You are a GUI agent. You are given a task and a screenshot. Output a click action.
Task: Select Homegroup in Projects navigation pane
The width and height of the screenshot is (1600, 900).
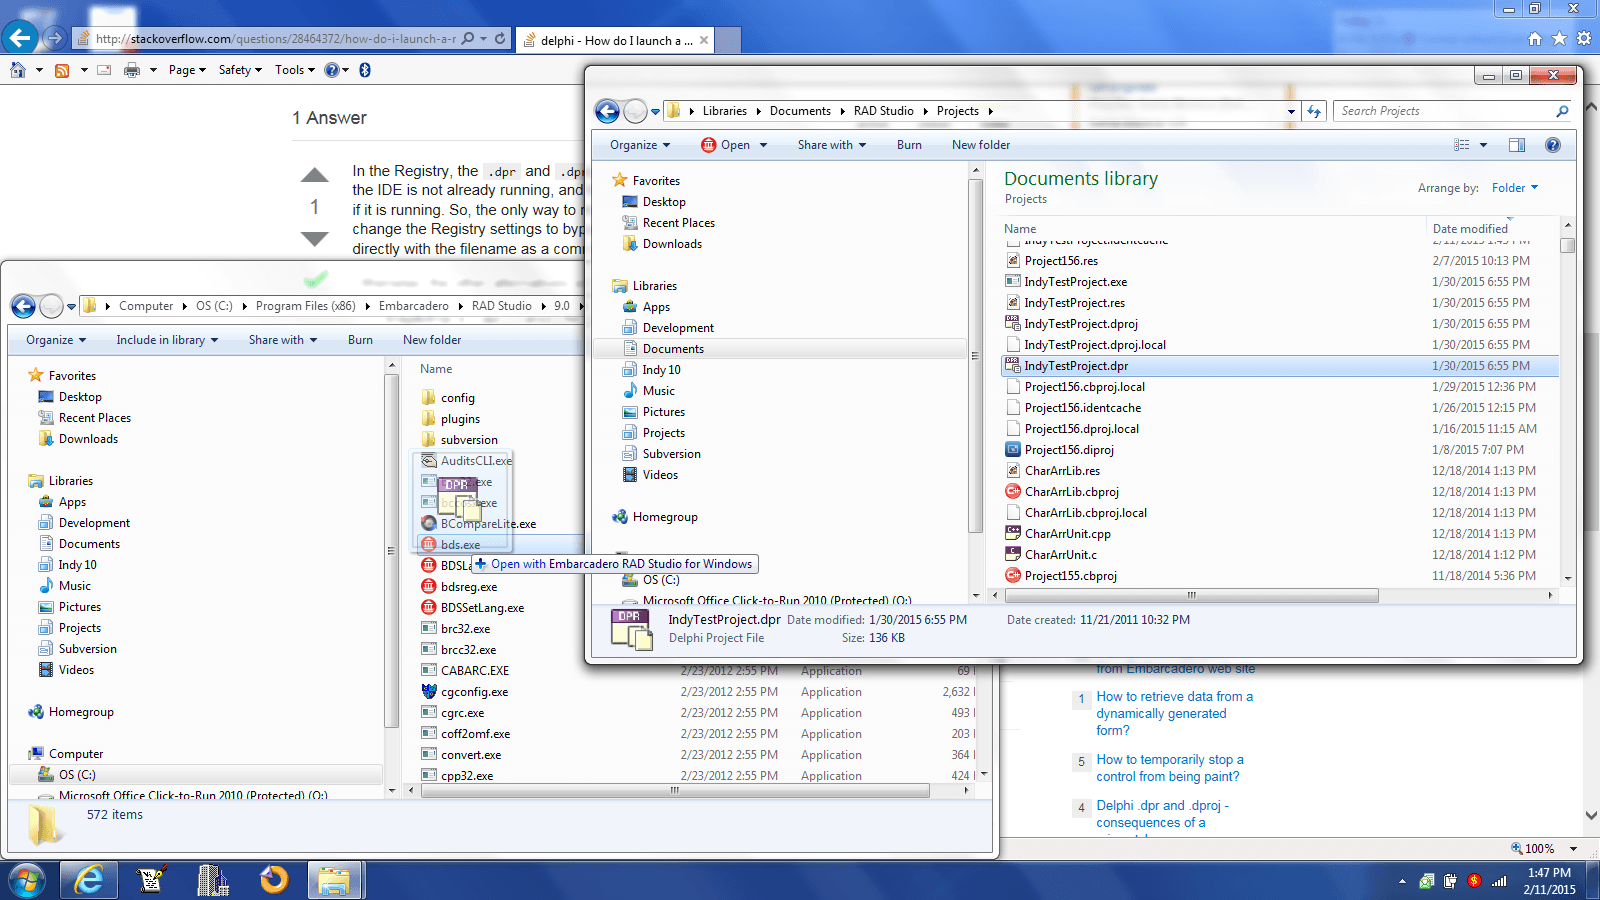point(665,517)
